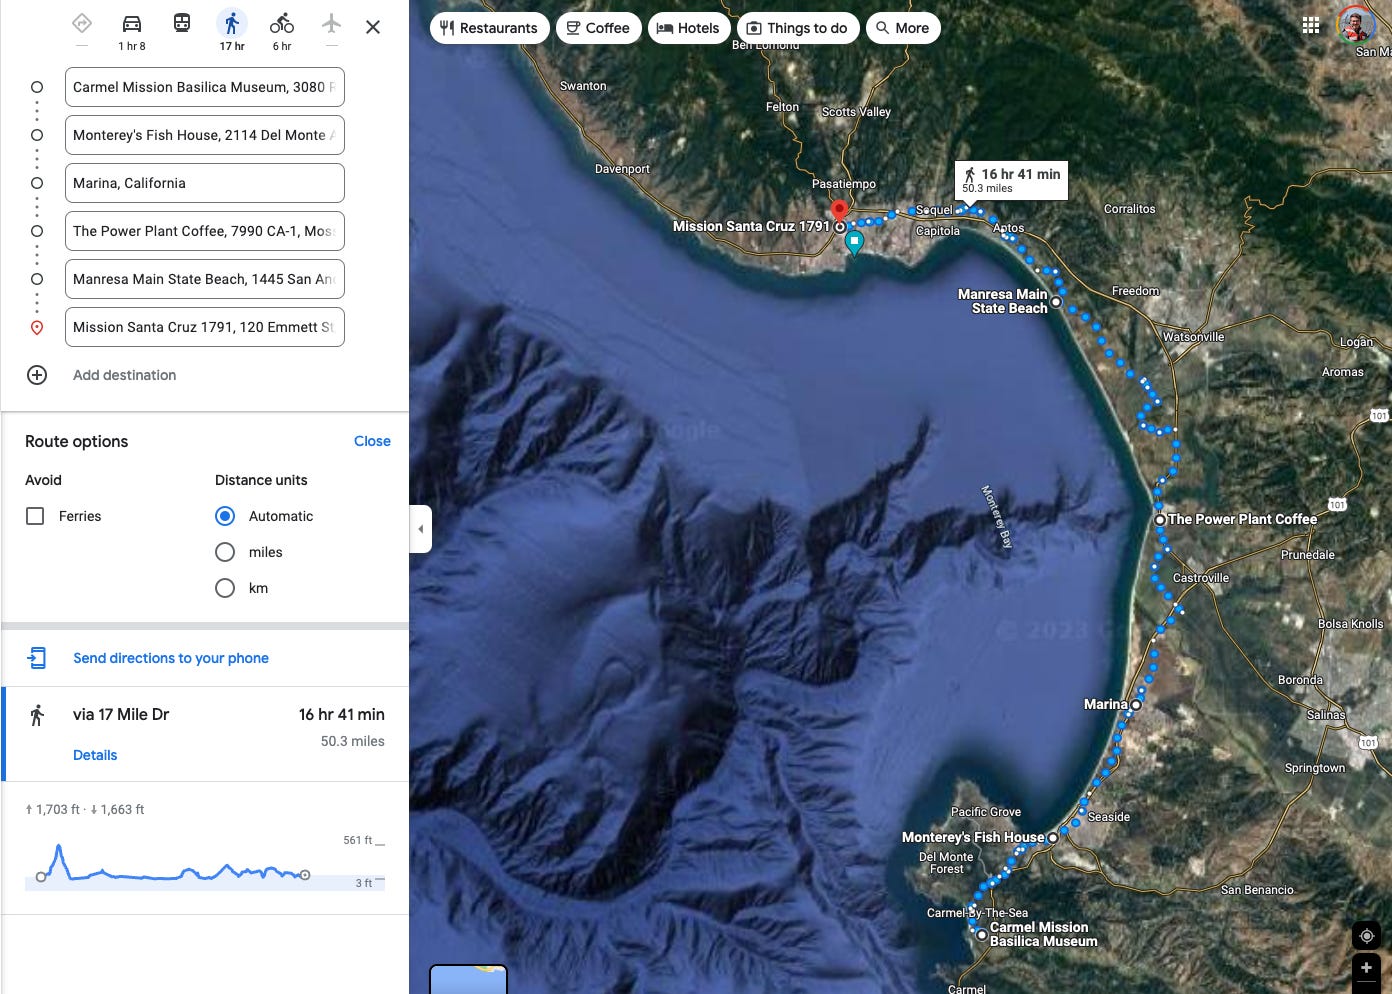The width and height of the screenshot is (1392, 994).
Task: Avoid ferries checkbox toggle
Action: click(35, 516)
